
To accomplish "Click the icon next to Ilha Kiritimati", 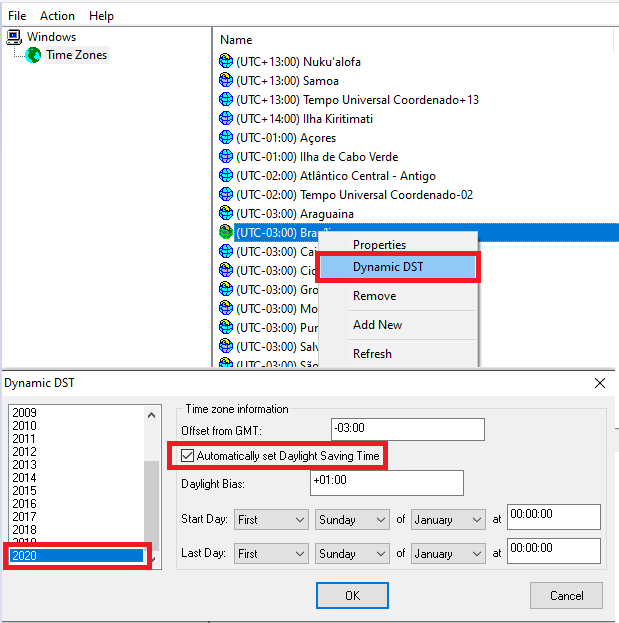I will pyautogui.click(x=226, y=119).
